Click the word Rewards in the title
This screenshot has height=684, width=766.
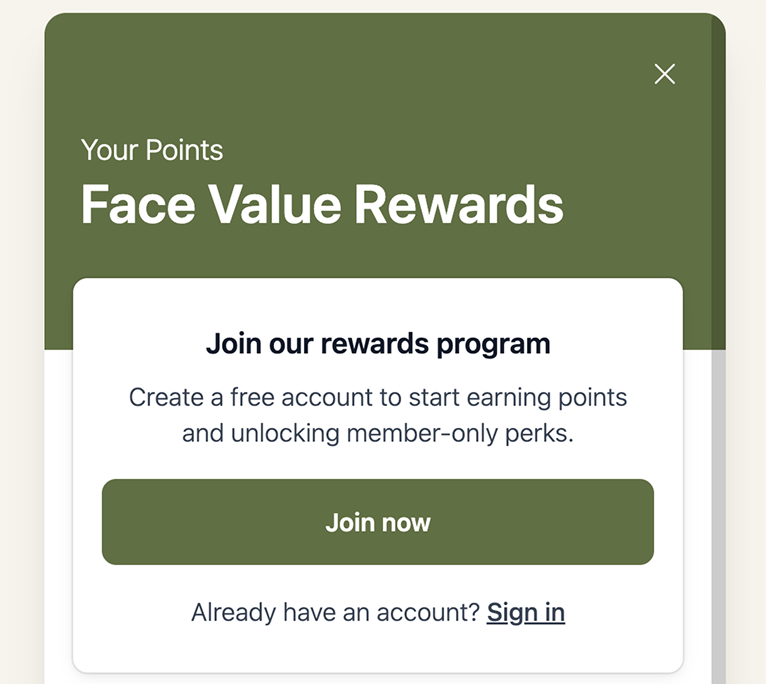pos(459,204)
